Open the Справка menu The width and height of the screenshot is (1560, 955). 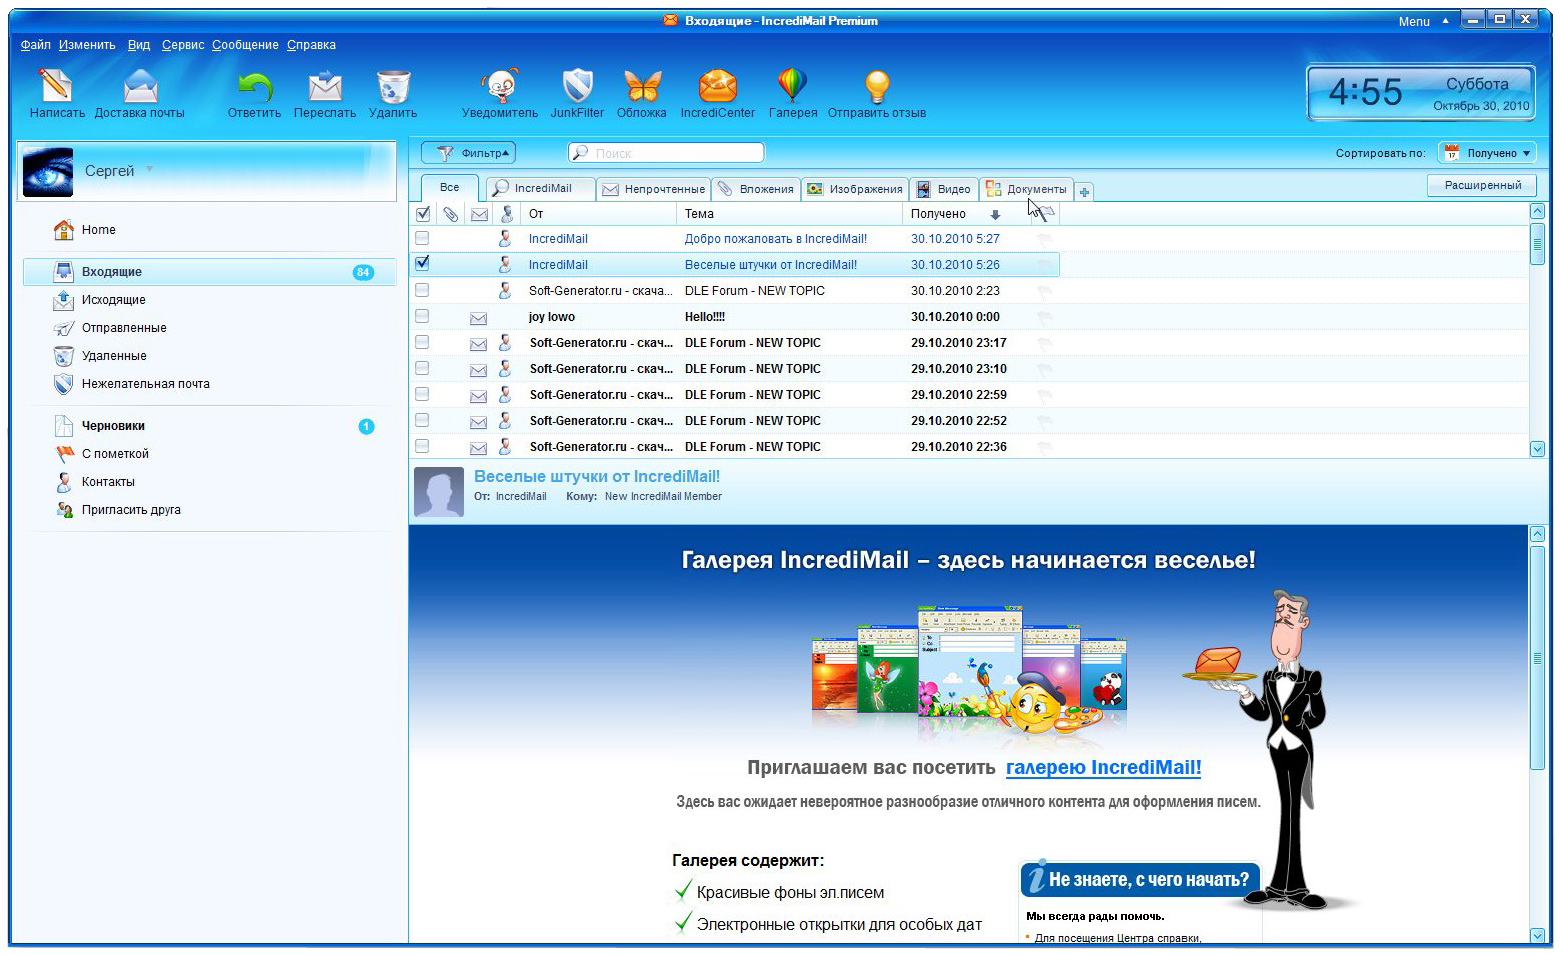point(311,45)
